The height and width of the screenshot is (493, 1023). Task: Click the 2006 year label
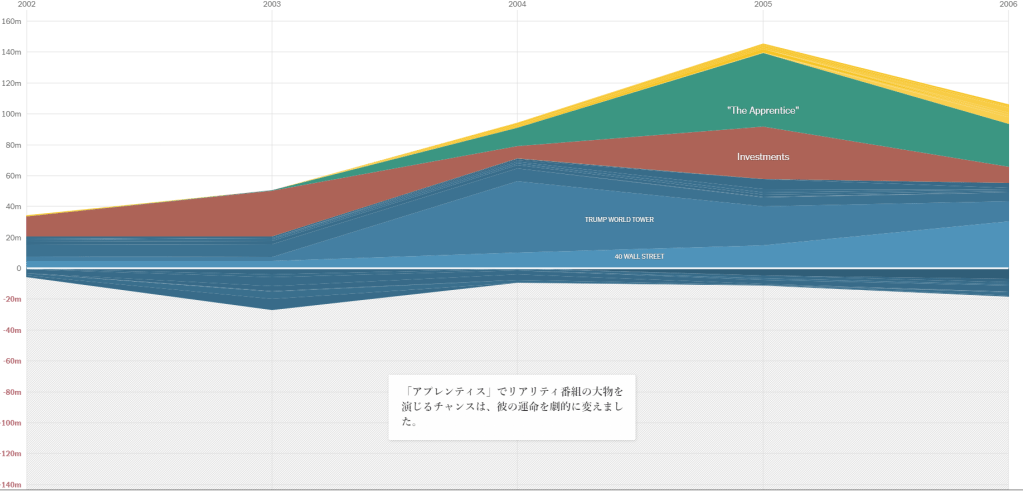[1008, 5]
